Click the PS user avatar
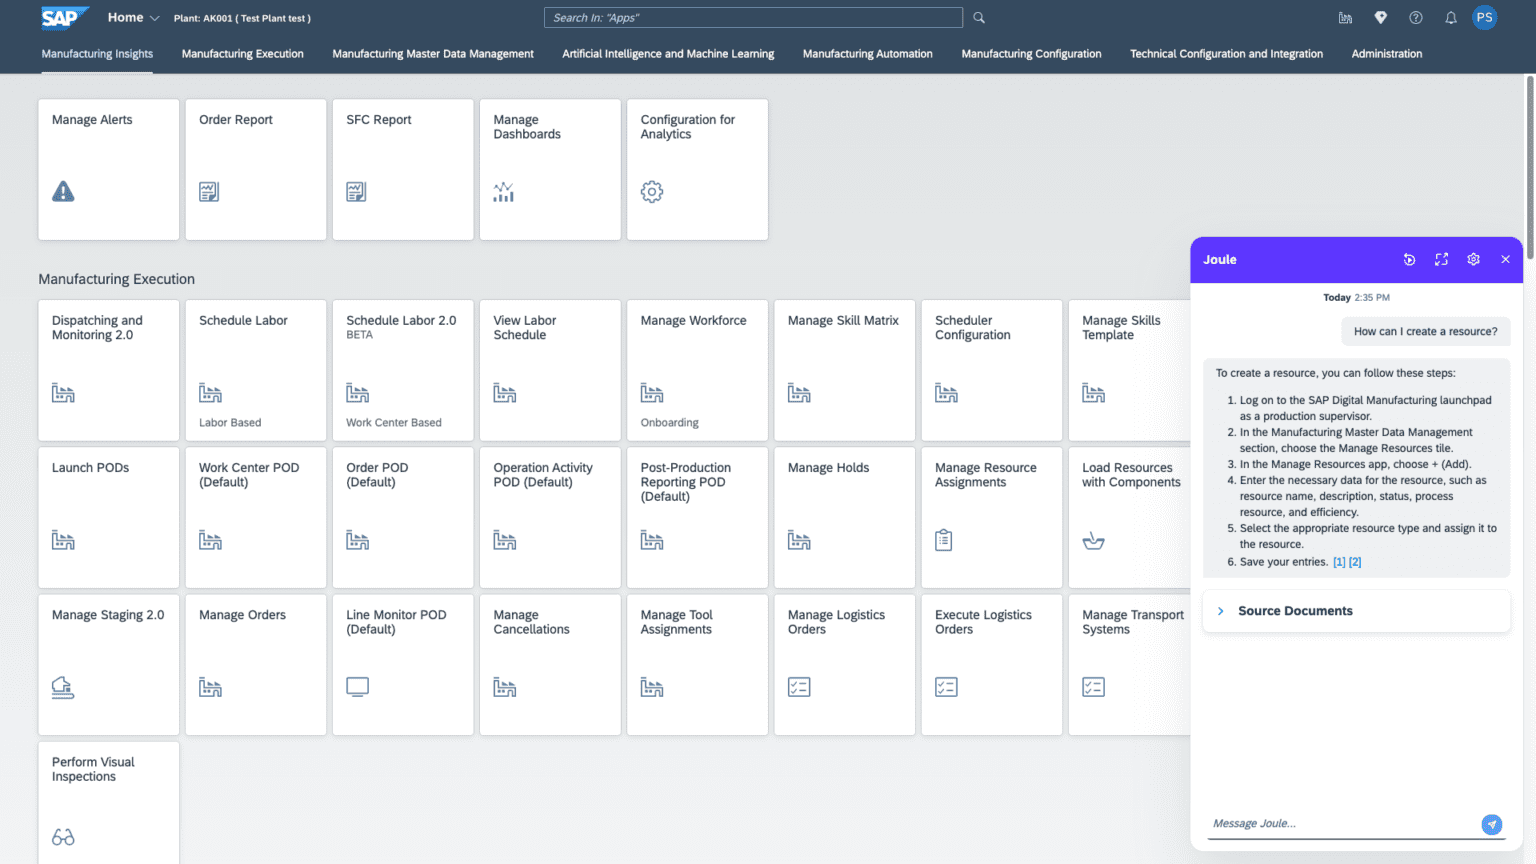Screen dimensions: 1536x864 (x=1484, y=18)
